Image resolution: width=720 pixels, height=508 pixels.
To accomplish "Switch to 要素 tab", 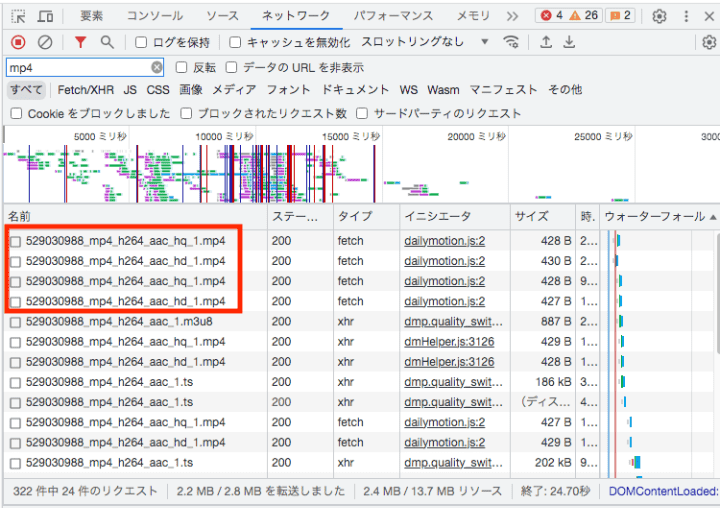I will pyautogui.click(x=91, y=16).
